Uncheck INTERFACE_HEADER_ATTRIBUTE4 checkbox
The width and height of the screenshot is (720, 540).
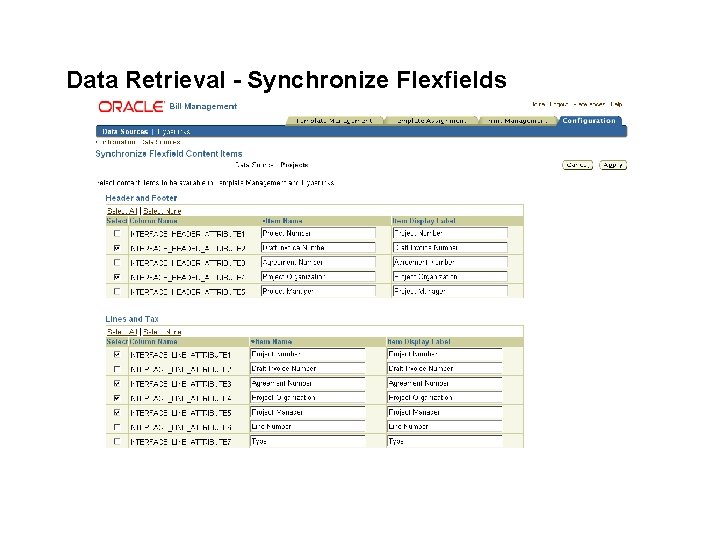pyautogui.click(x=117, y=277)
